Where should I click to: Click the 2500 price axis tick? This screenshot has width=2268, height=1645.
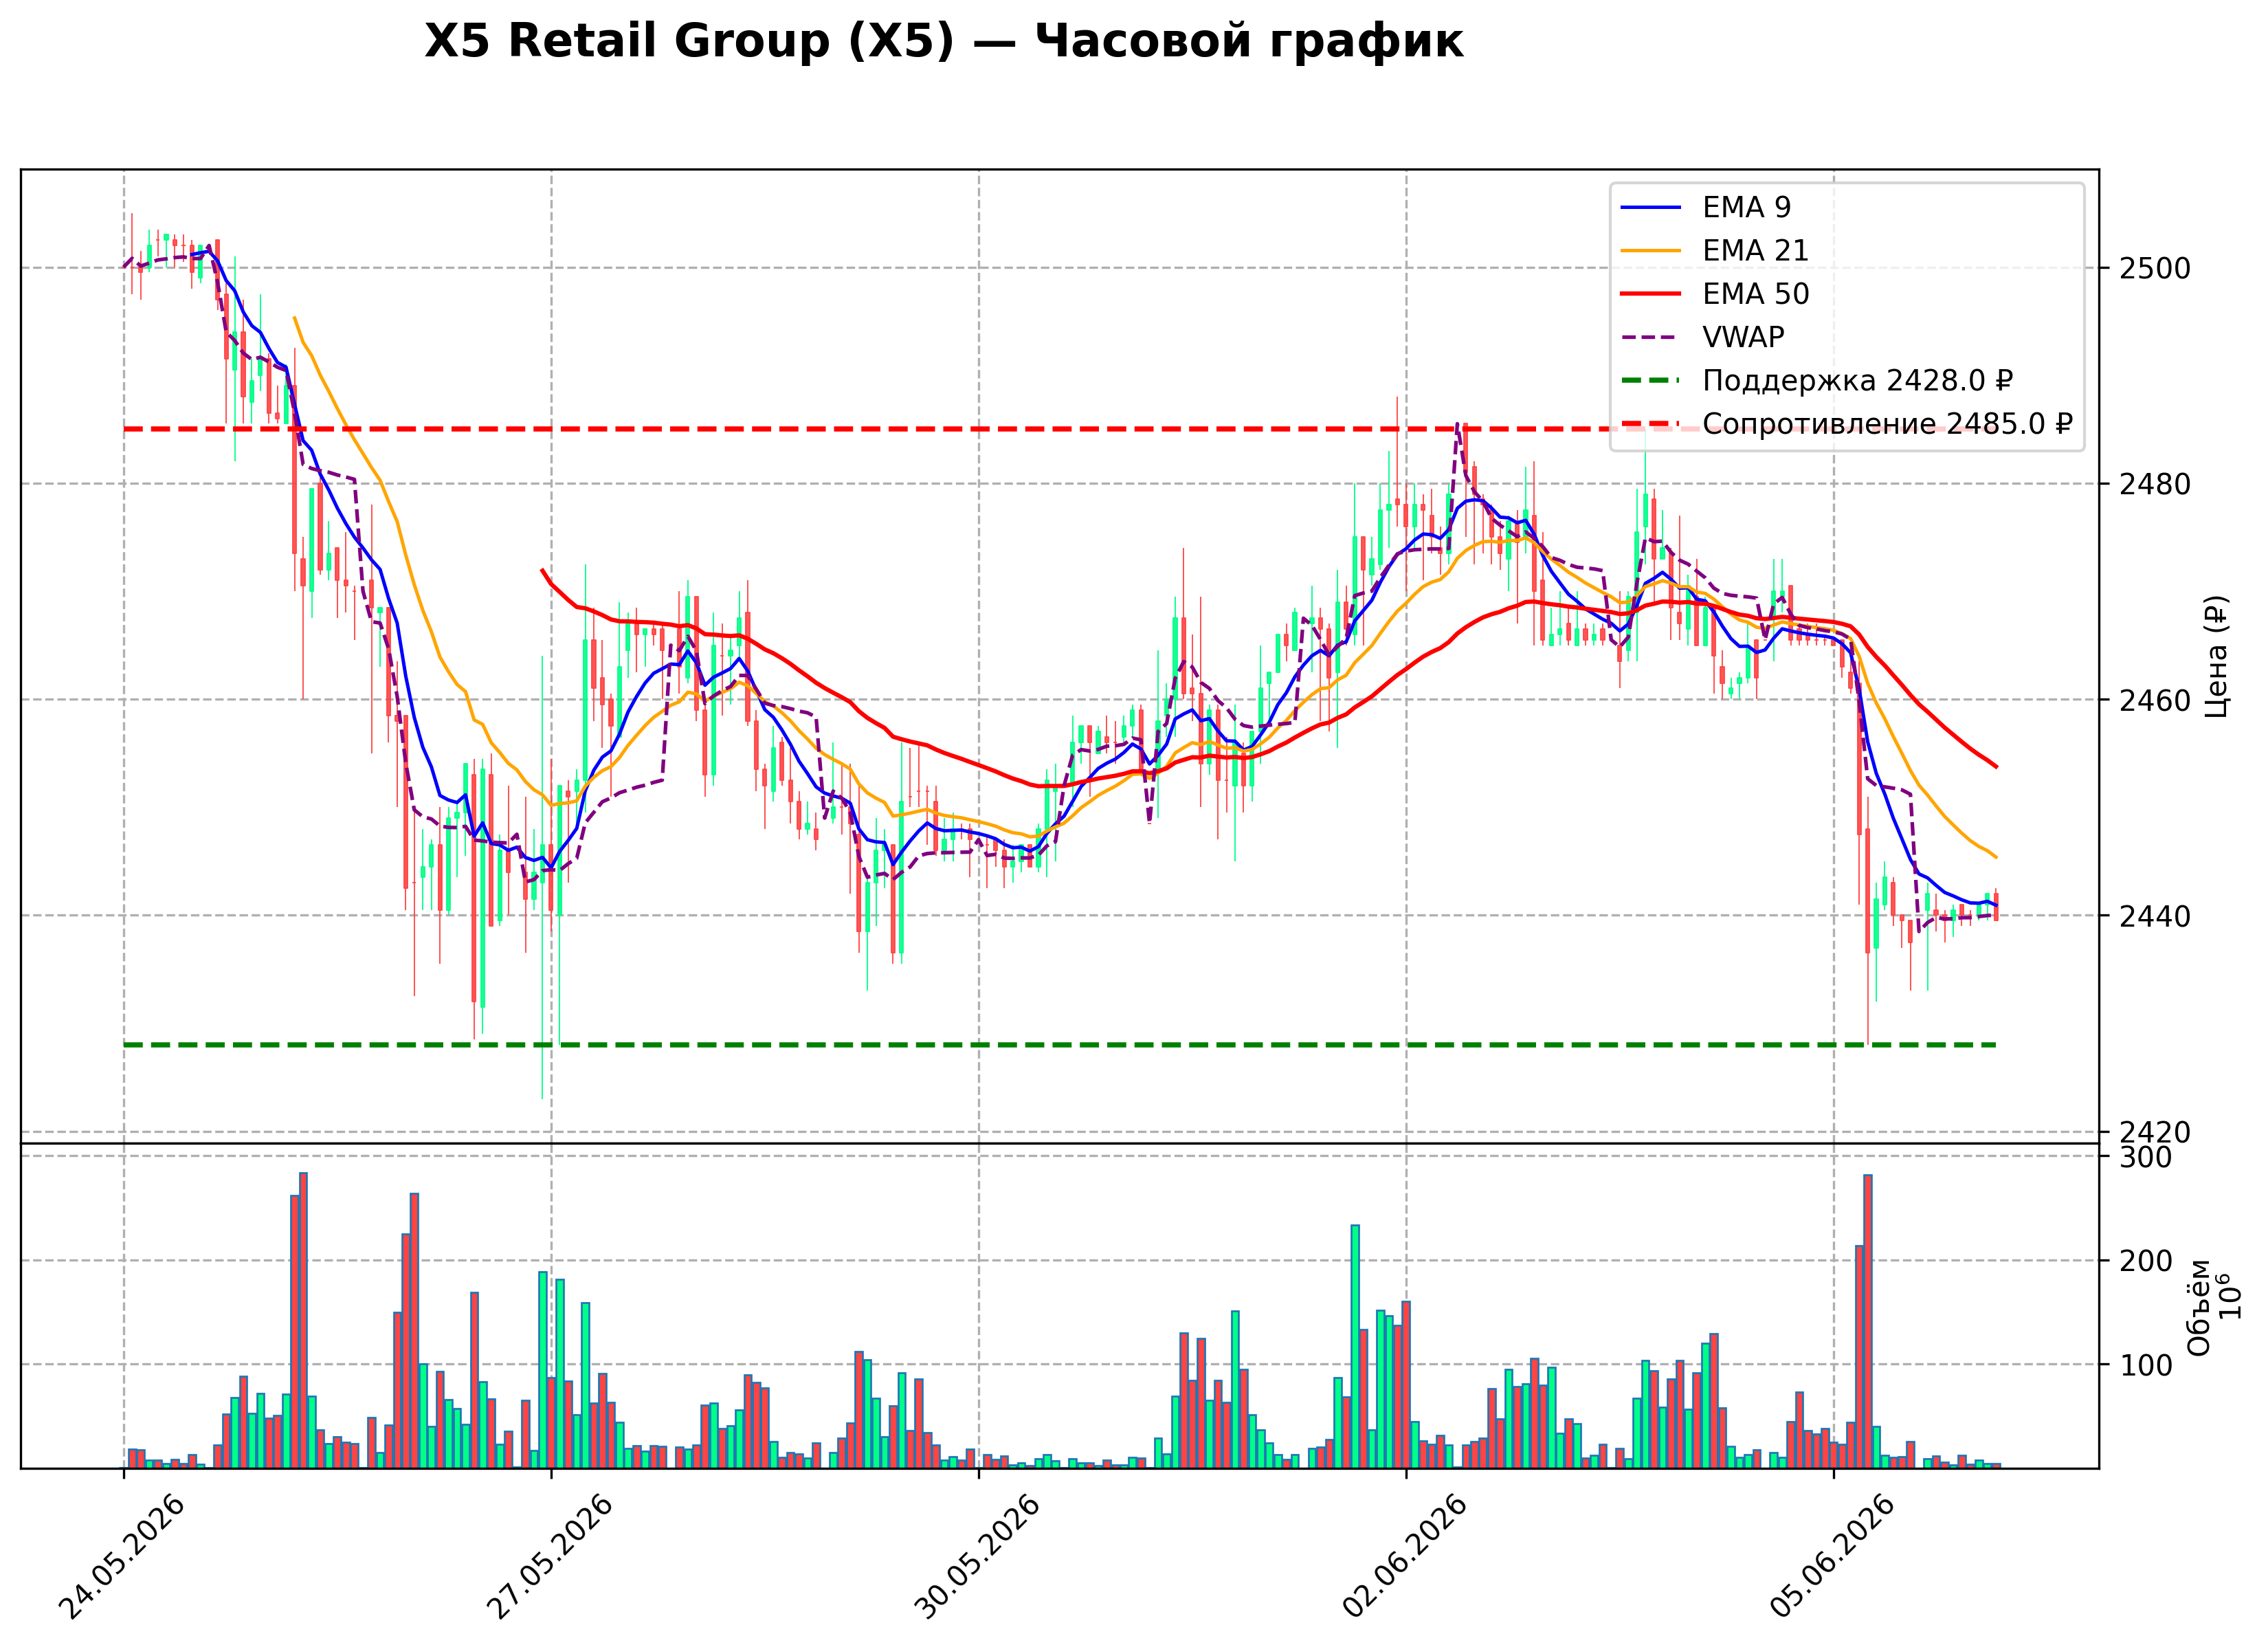pos(2154,268)
